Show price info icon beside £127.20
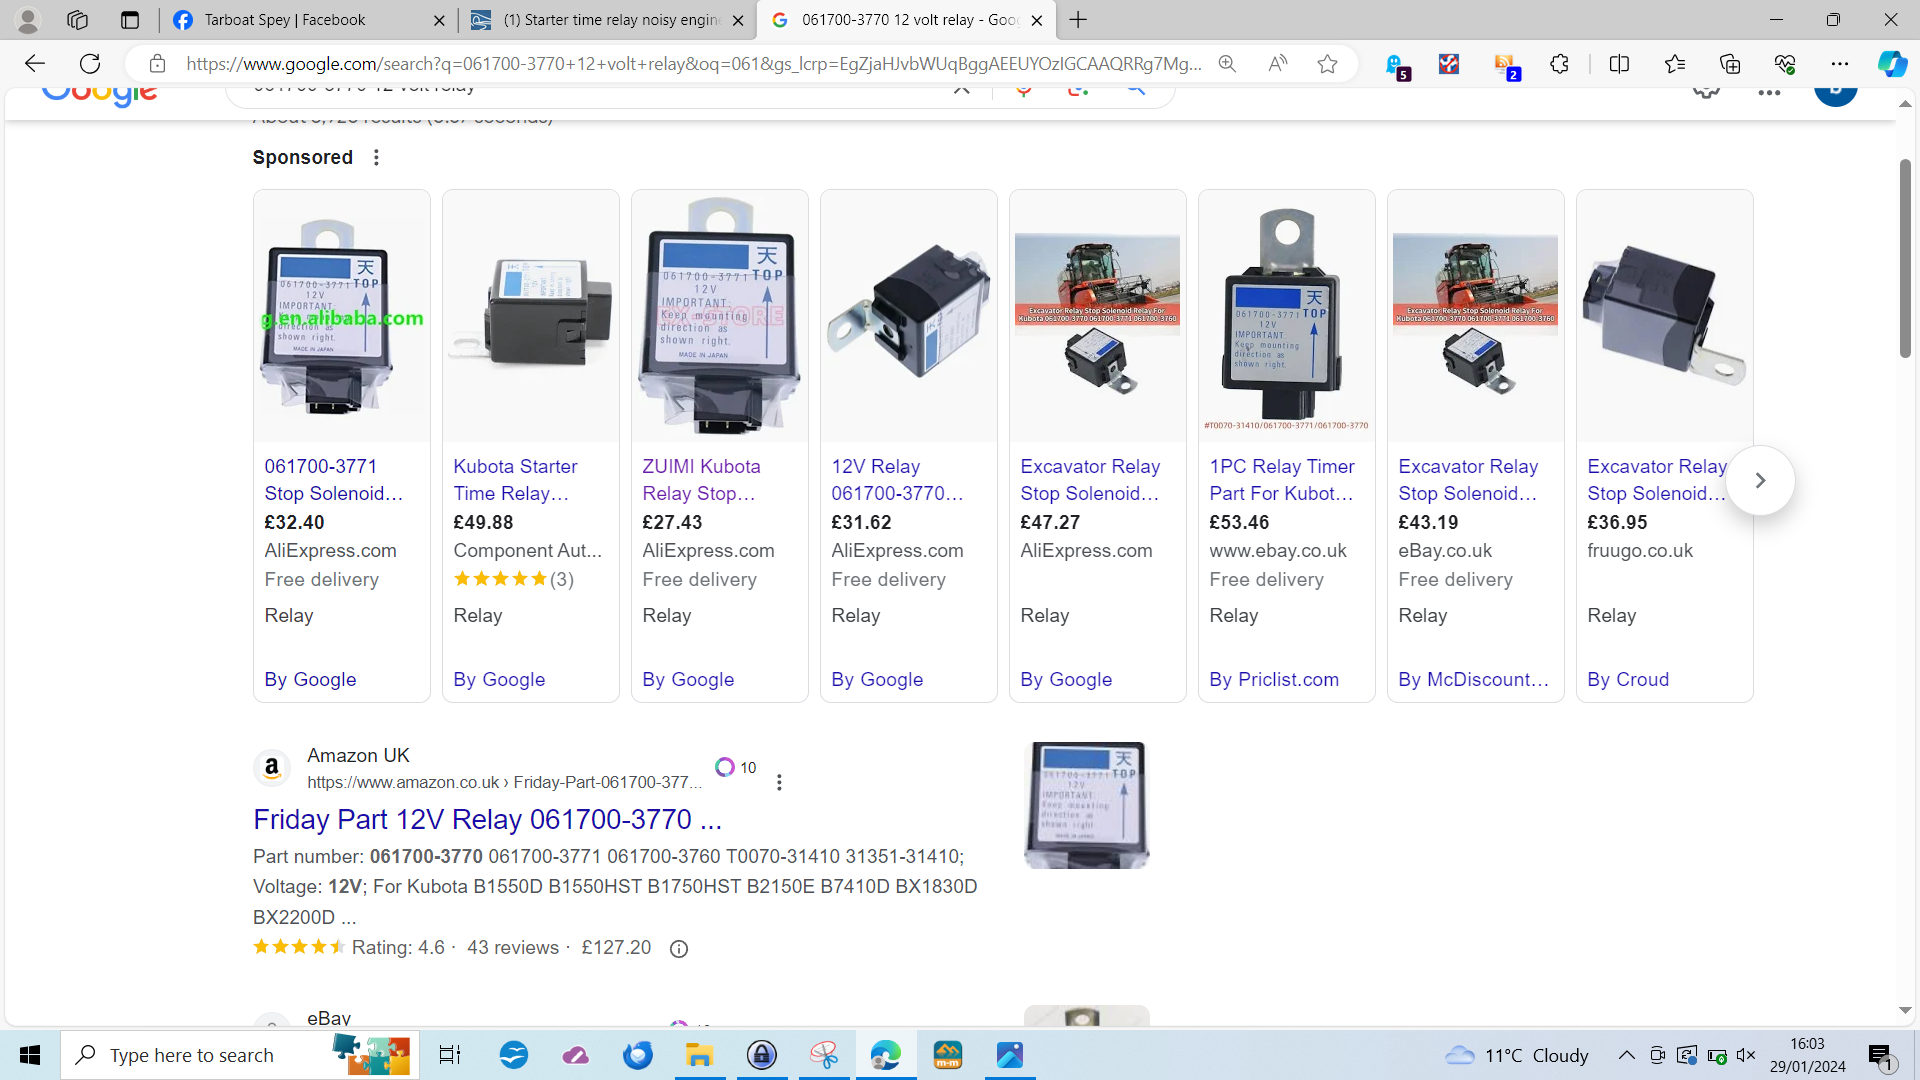1920x1080 pixels. coord(679,949)
